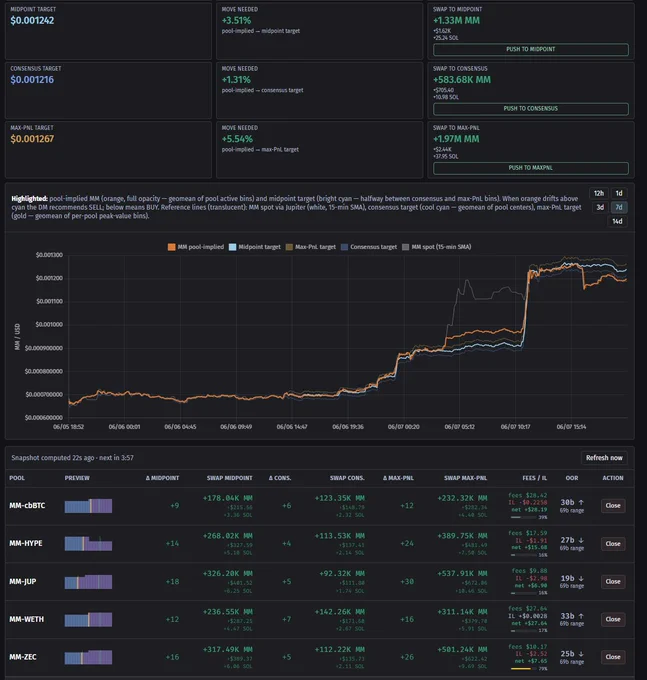Screen dimensions: 647x680
Task: Click the MM-WETH pool name
Action: pyautogui.click(x=27, y=619)
